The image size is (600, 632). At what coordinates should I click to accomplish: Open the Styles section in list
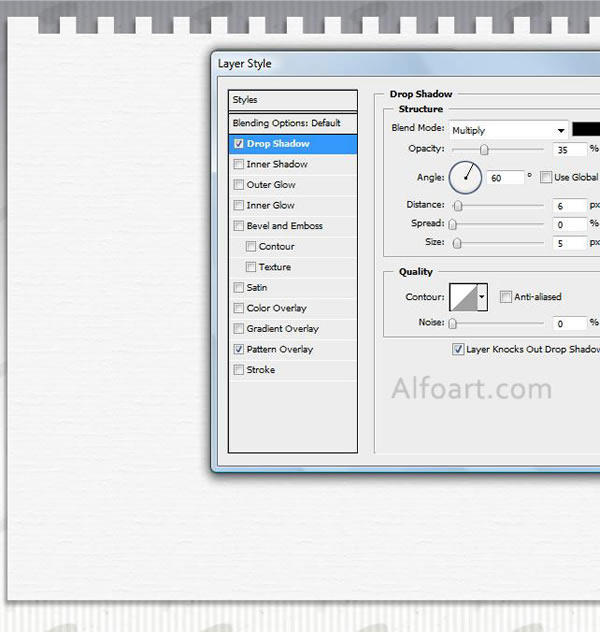[293, 100]
